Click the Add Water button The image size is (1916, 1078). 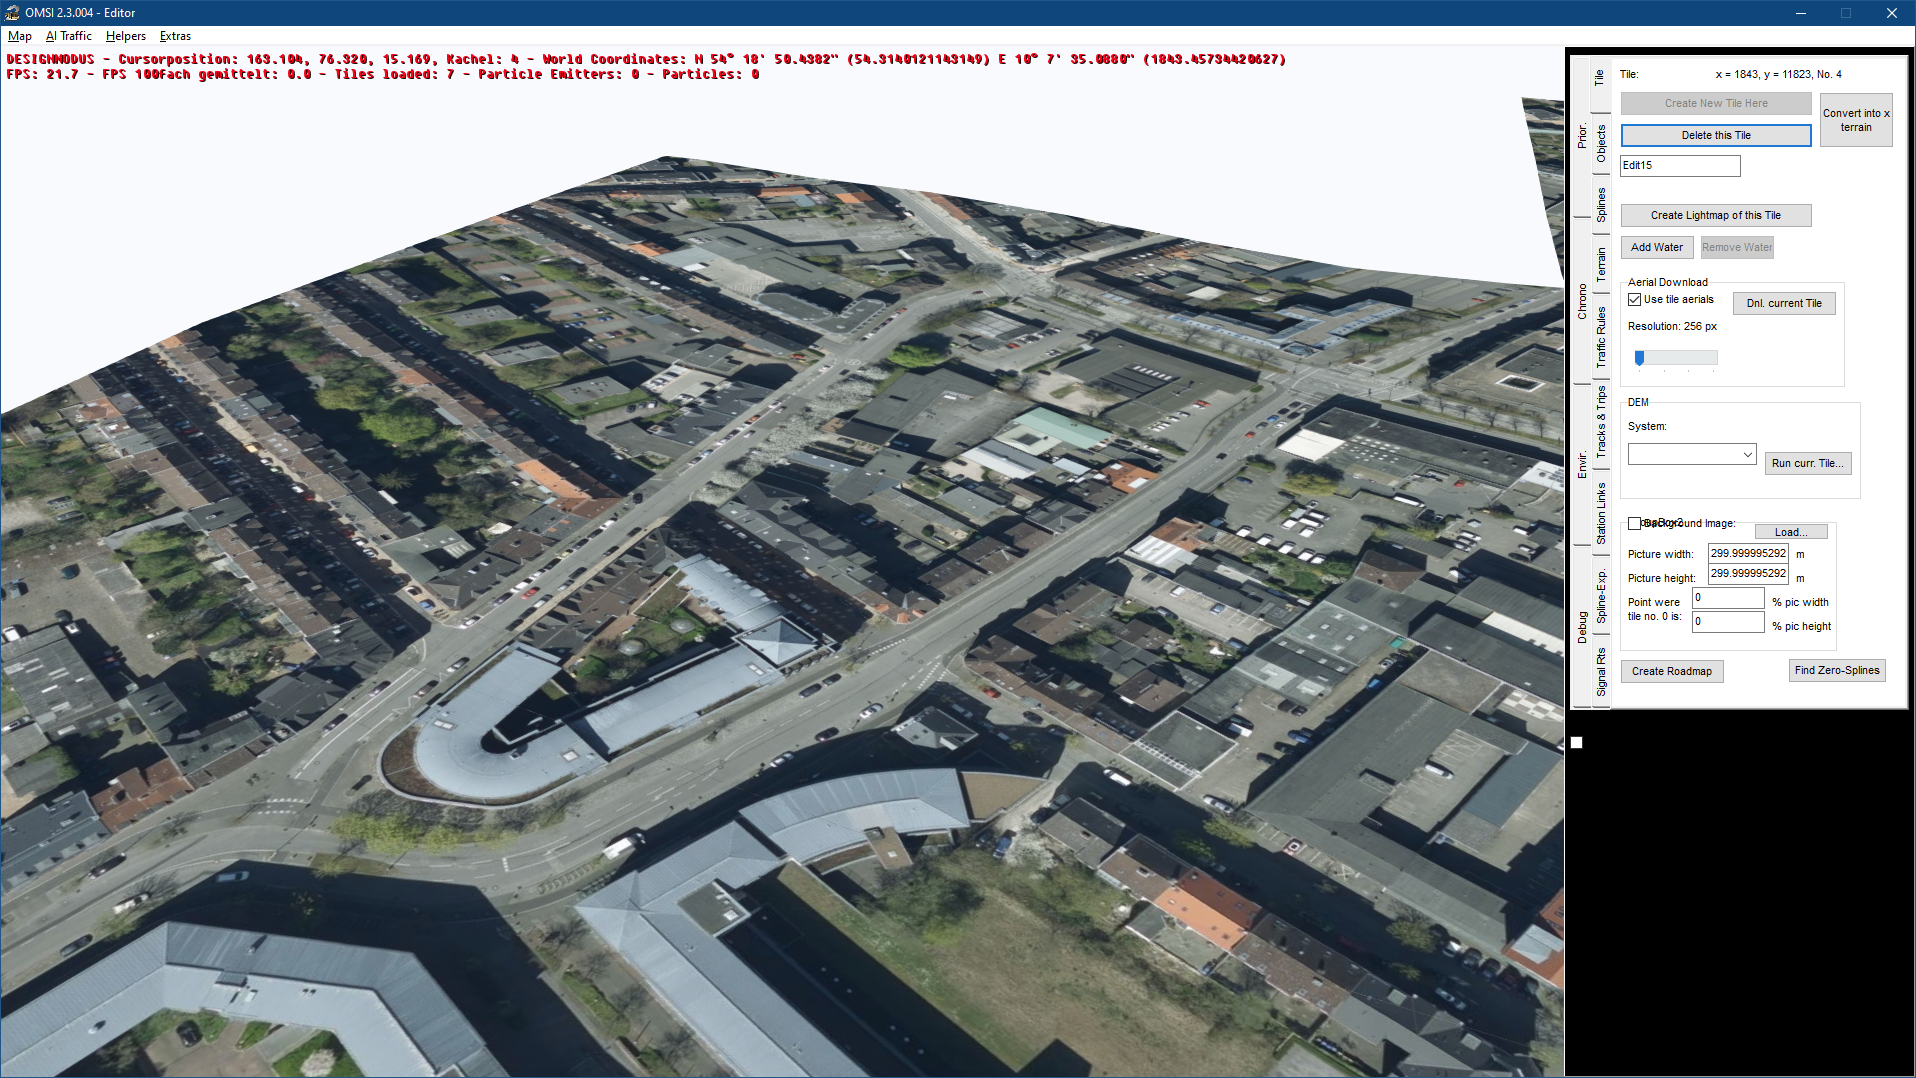click(x=1657, y=247)
